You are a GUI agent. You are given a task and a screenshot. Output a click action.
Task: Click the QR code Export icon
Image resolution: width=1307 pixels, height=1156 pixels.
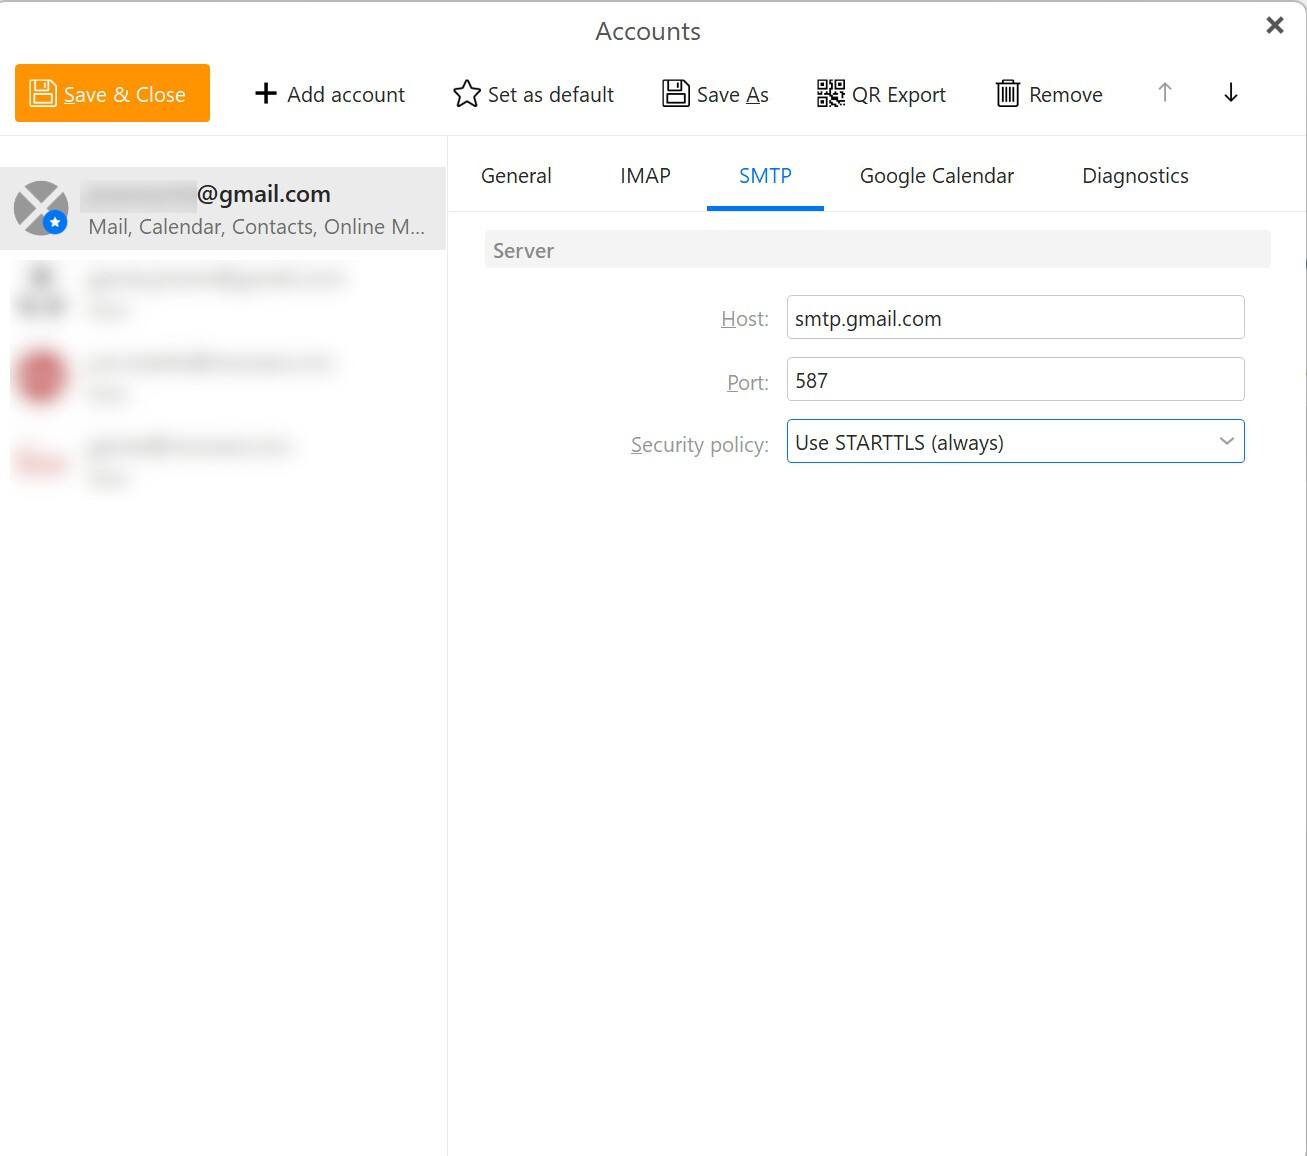(830, 94)
